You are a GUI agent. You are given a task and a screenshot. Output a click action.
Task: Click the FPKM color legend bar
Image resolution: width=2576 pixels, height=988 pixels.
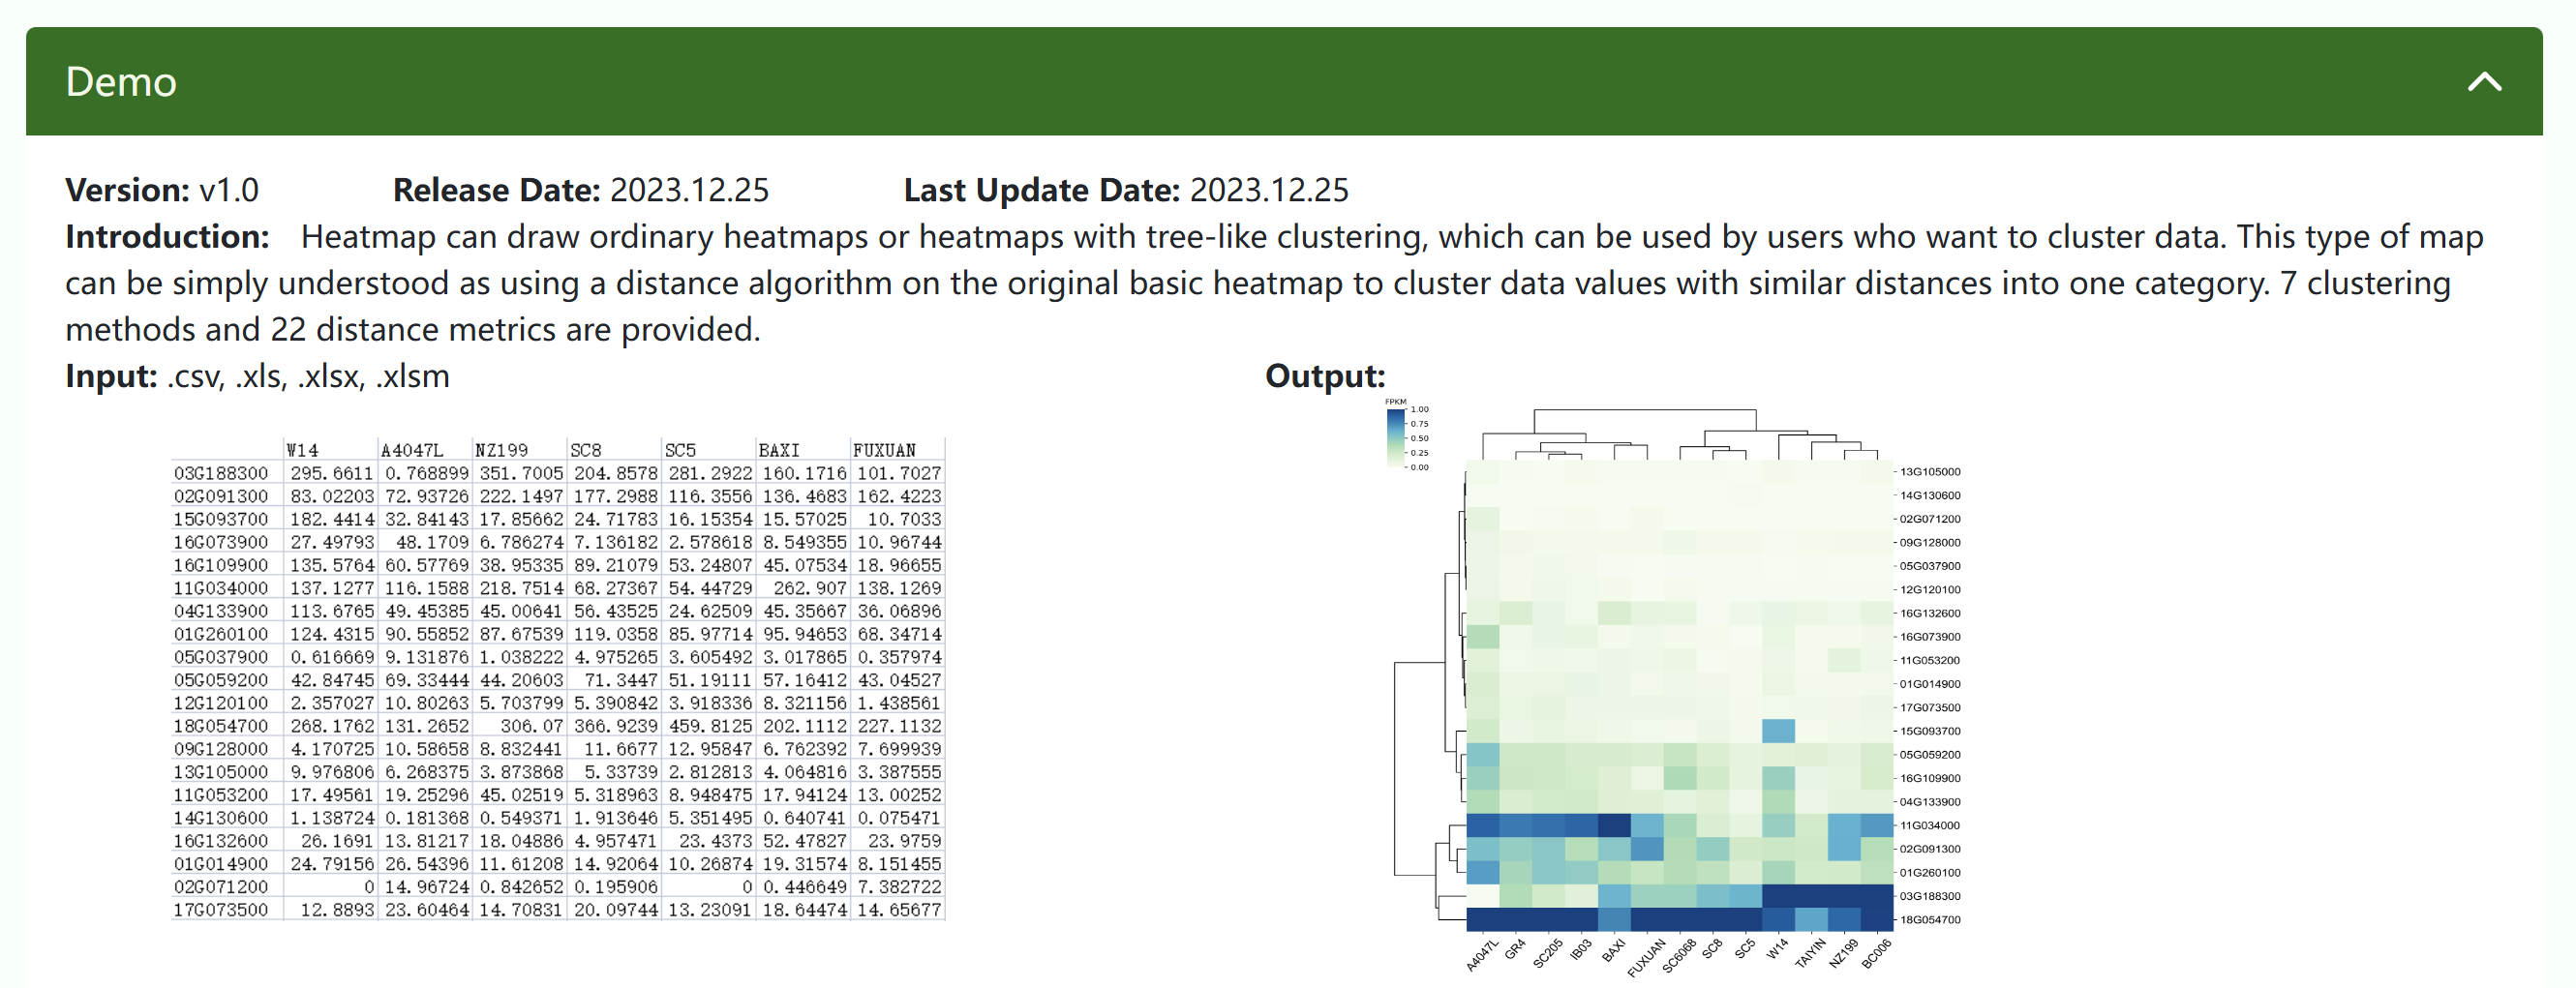(1395, 438)
